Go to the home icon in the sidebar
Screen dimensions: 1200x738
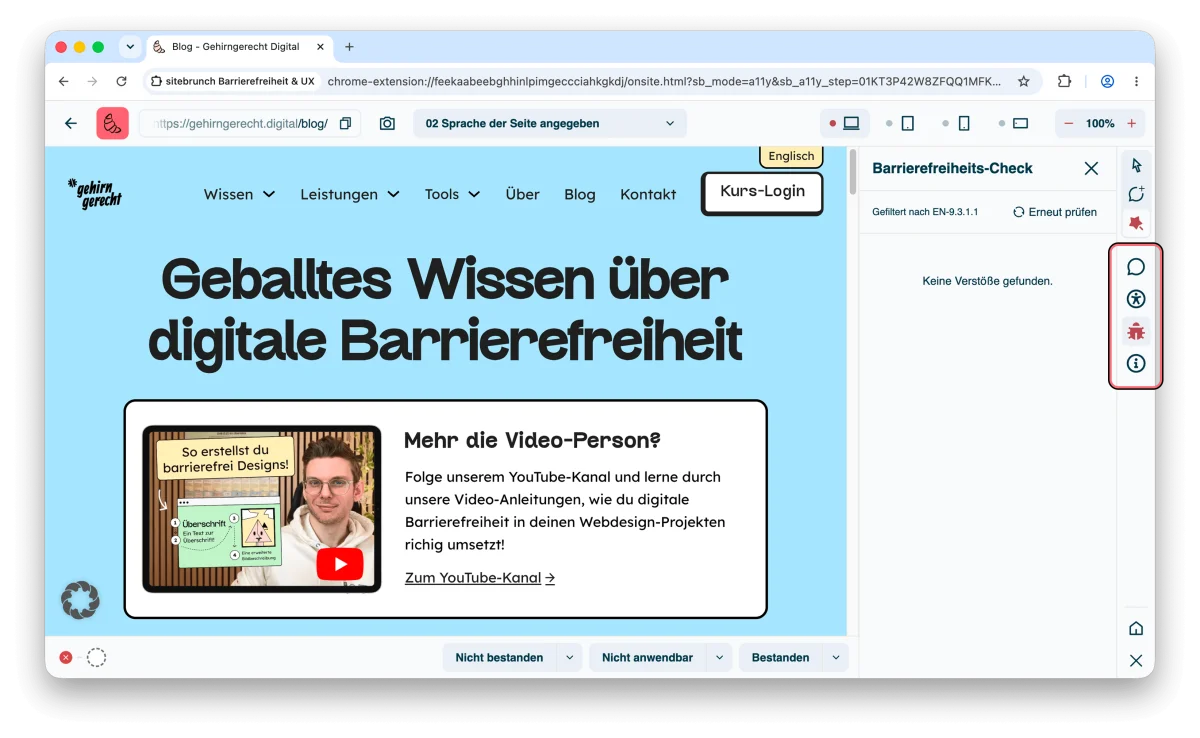tap(1136, 628)
